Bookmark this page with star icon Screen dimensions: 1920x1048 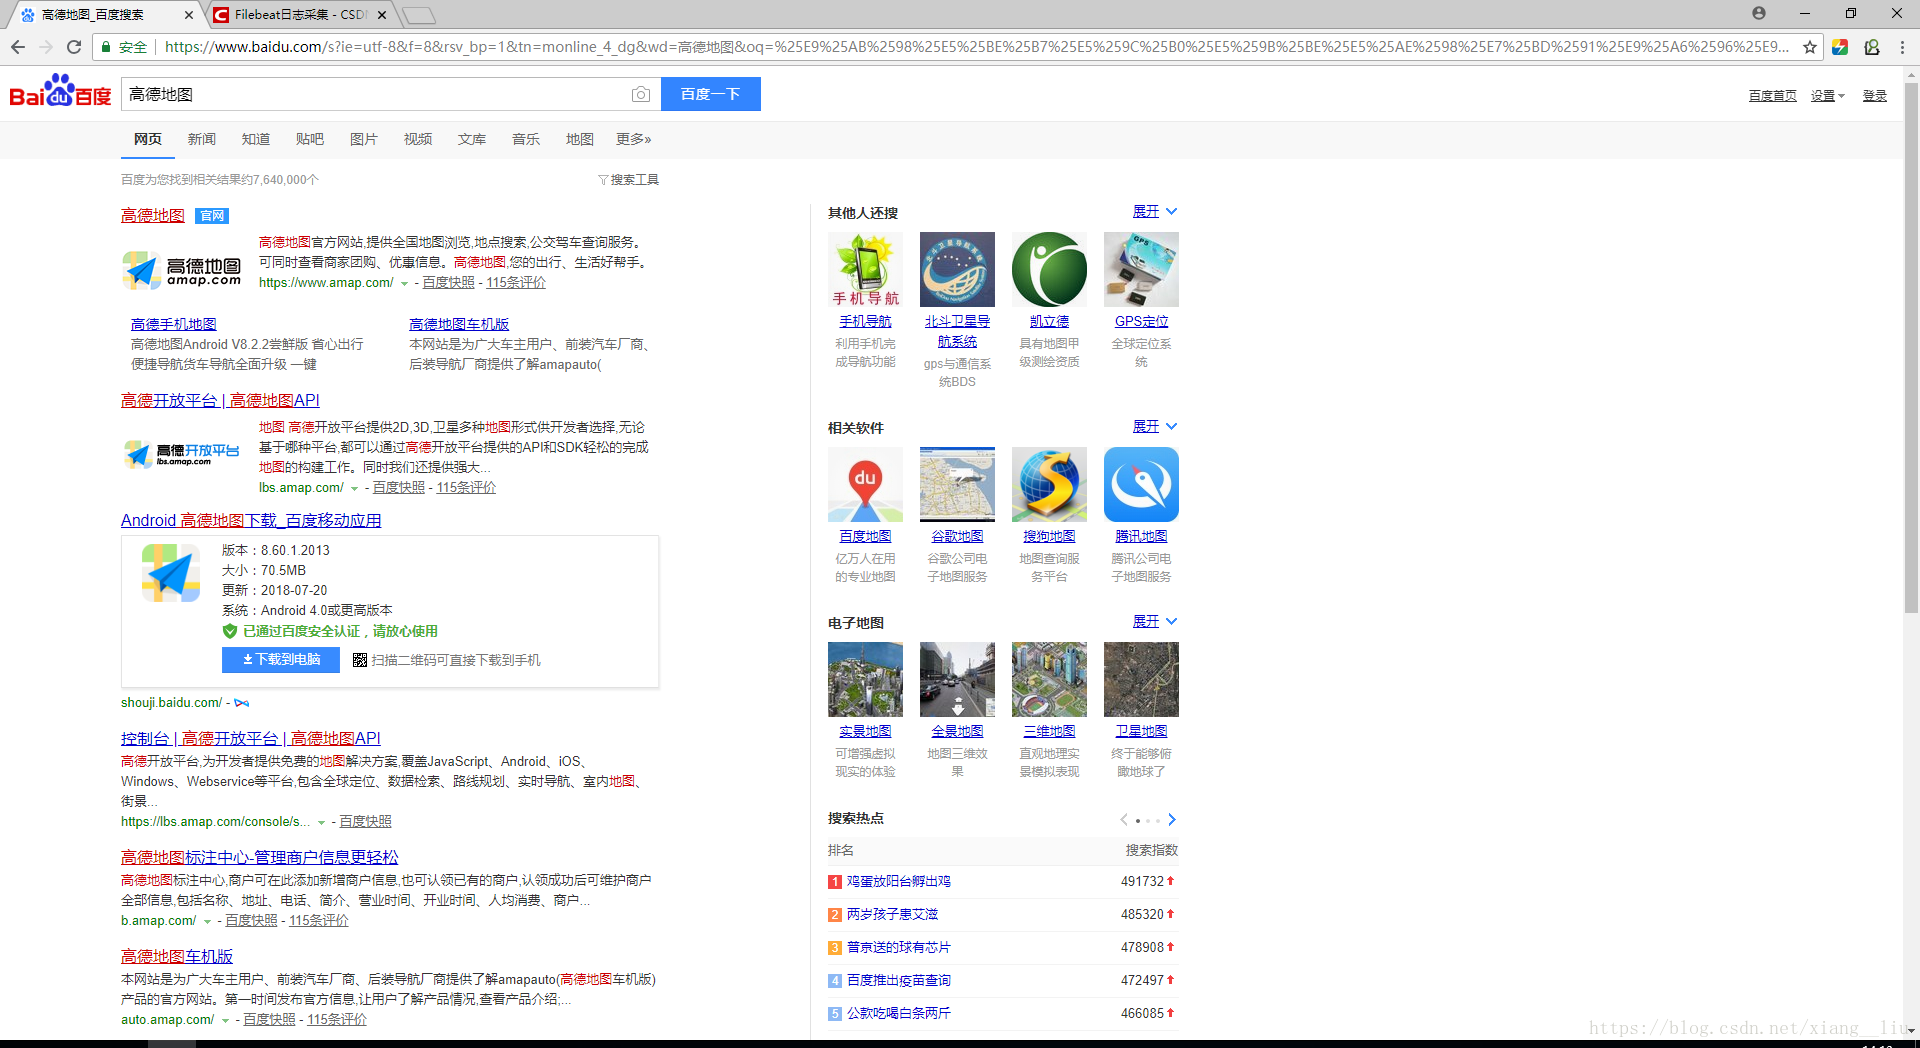point(1809,47)
